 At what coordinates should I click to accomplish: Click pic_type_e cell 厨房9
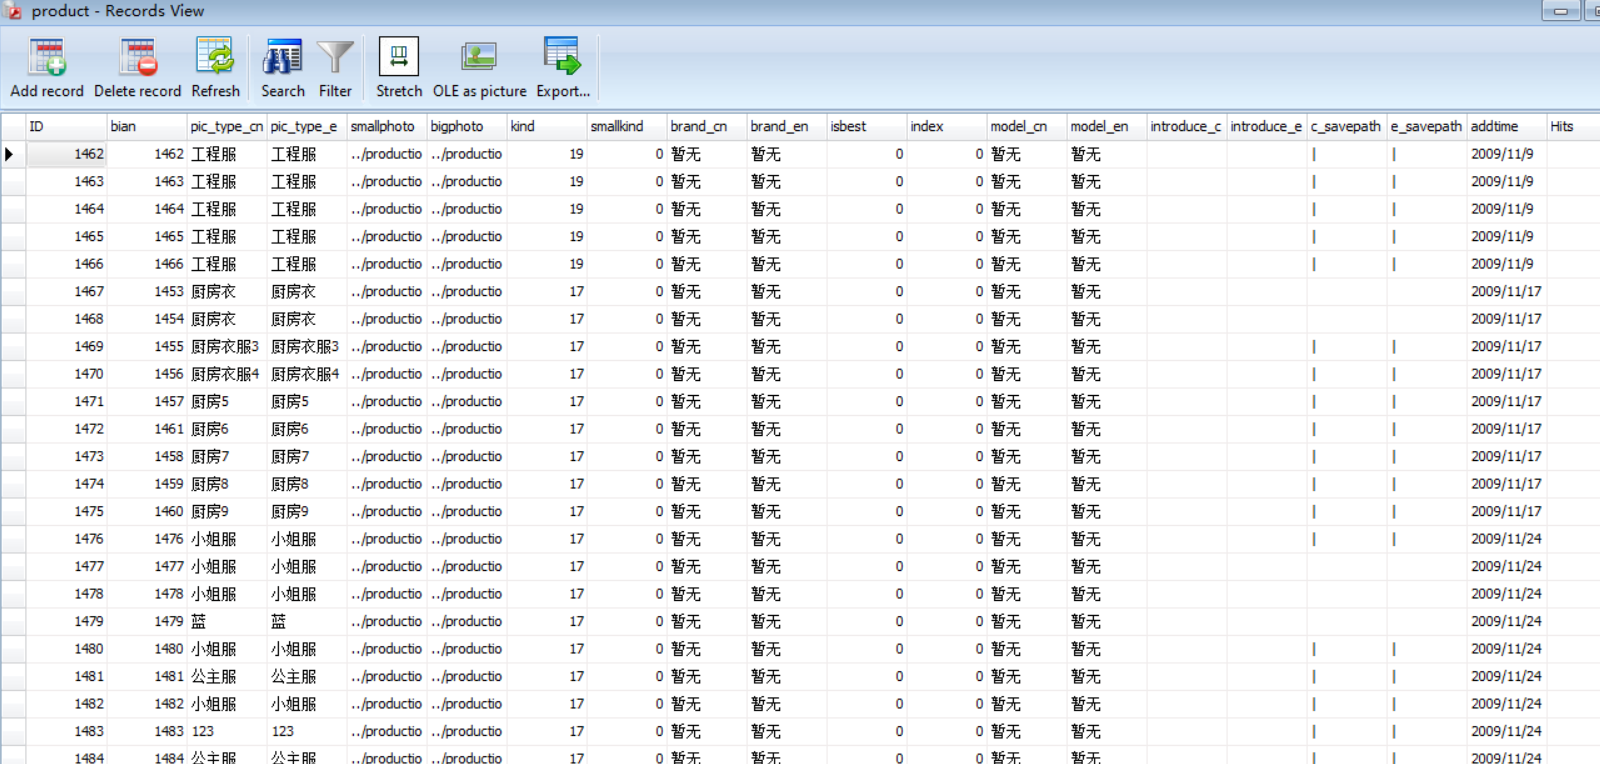click(x=307, y=512)
